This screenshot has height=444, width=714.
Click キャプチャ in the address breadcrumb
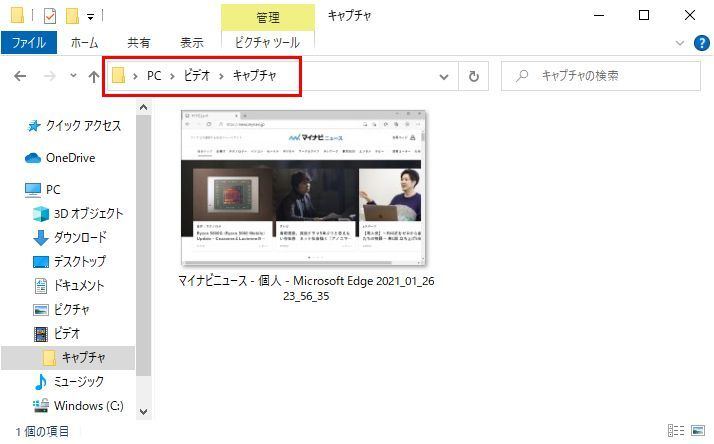tap(255, 76)
